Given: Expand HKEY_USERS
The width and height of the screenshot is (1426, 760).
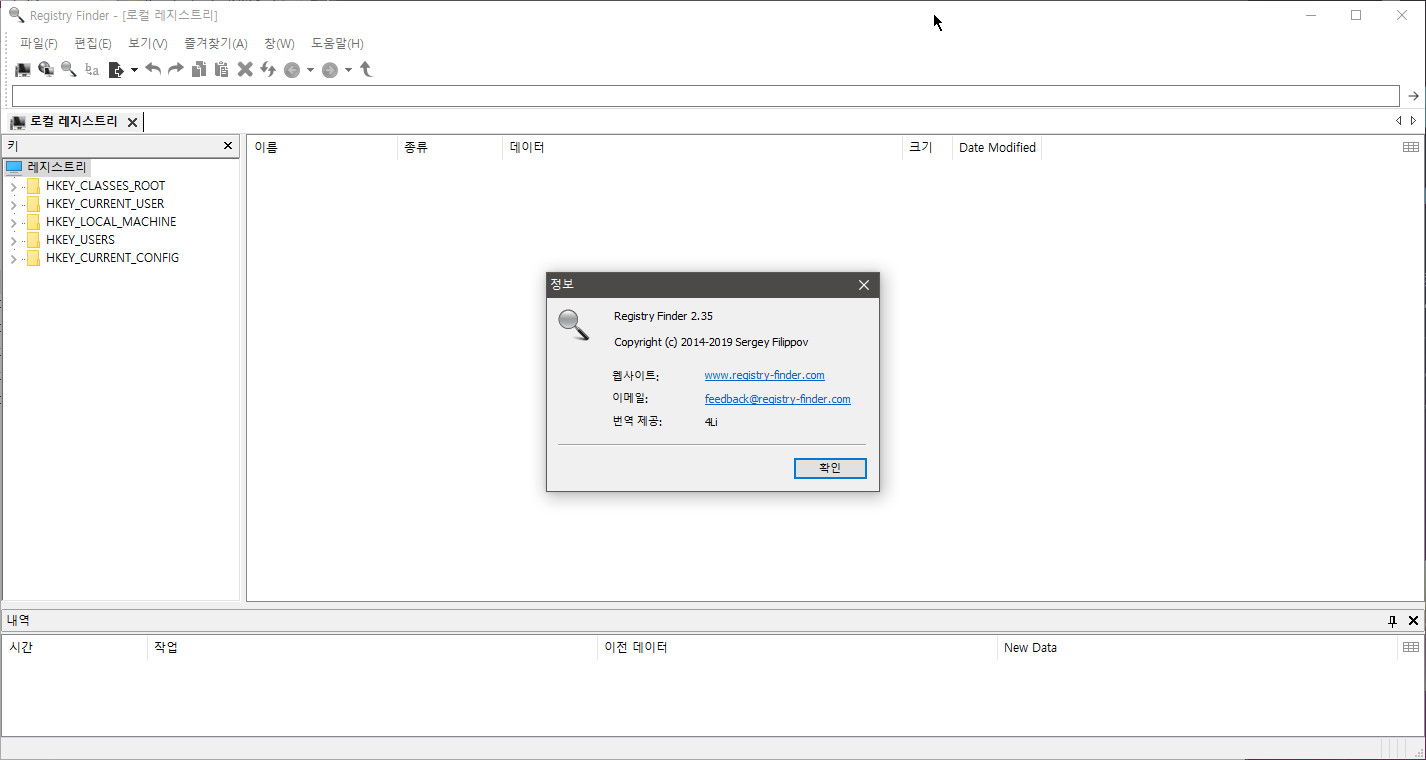Looking at the screenshot, I should pos(13,240).
